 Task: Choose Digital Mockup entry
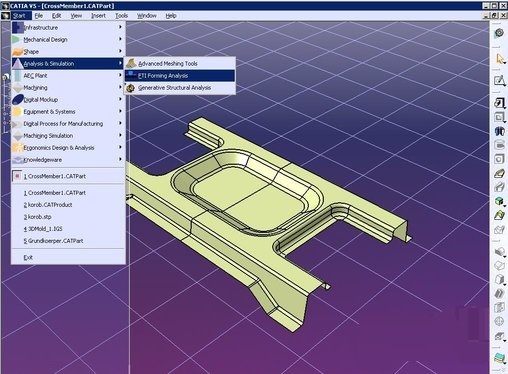tap(68, 99)
